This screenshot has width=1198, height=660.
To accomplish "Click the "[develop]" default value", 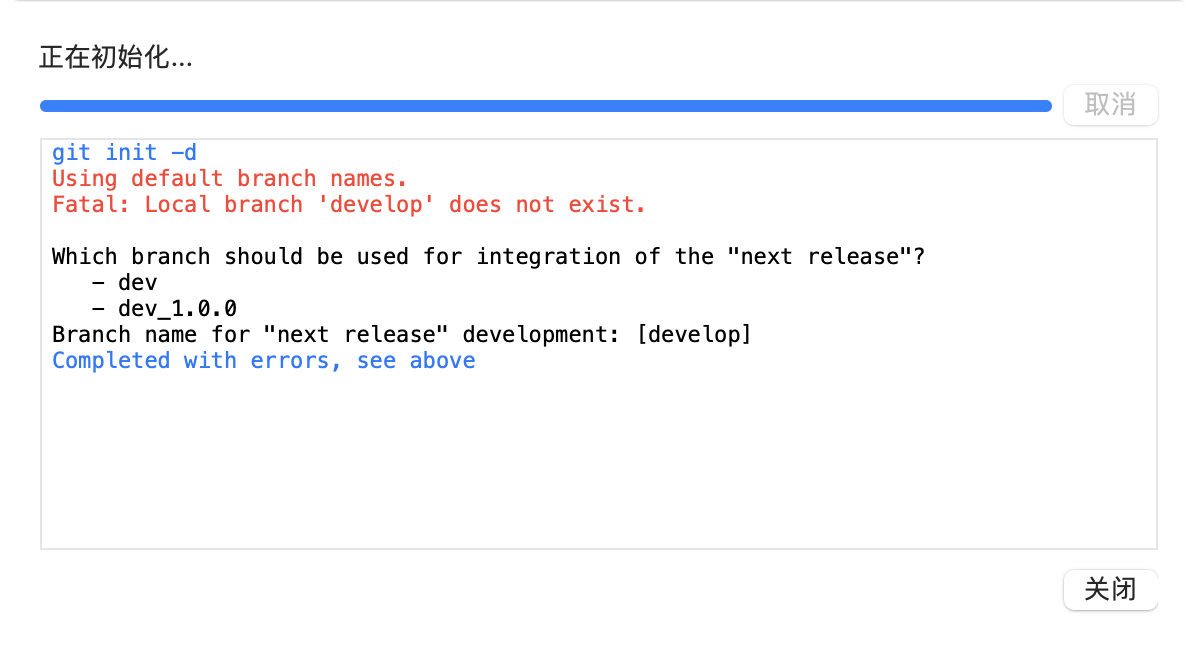I will (x=693, y=335).
